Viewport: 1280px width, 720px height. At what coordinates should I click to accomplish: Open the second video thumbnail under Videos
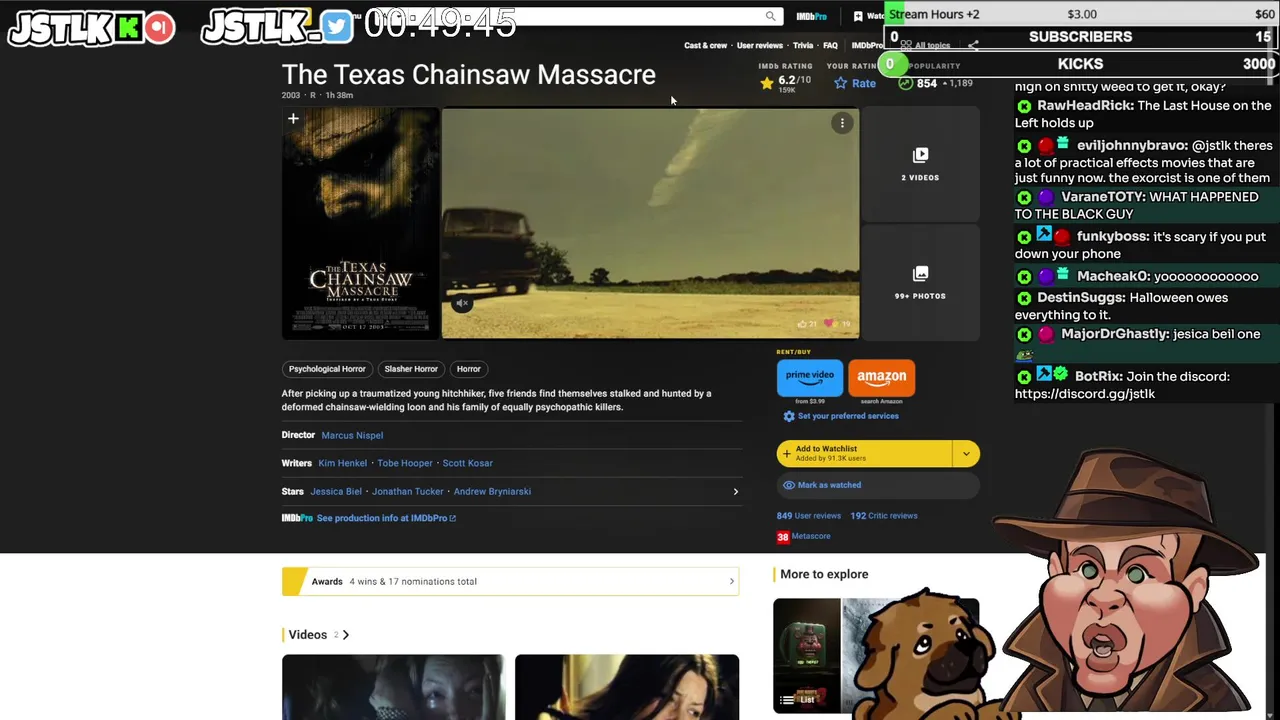tap(627, 687)
